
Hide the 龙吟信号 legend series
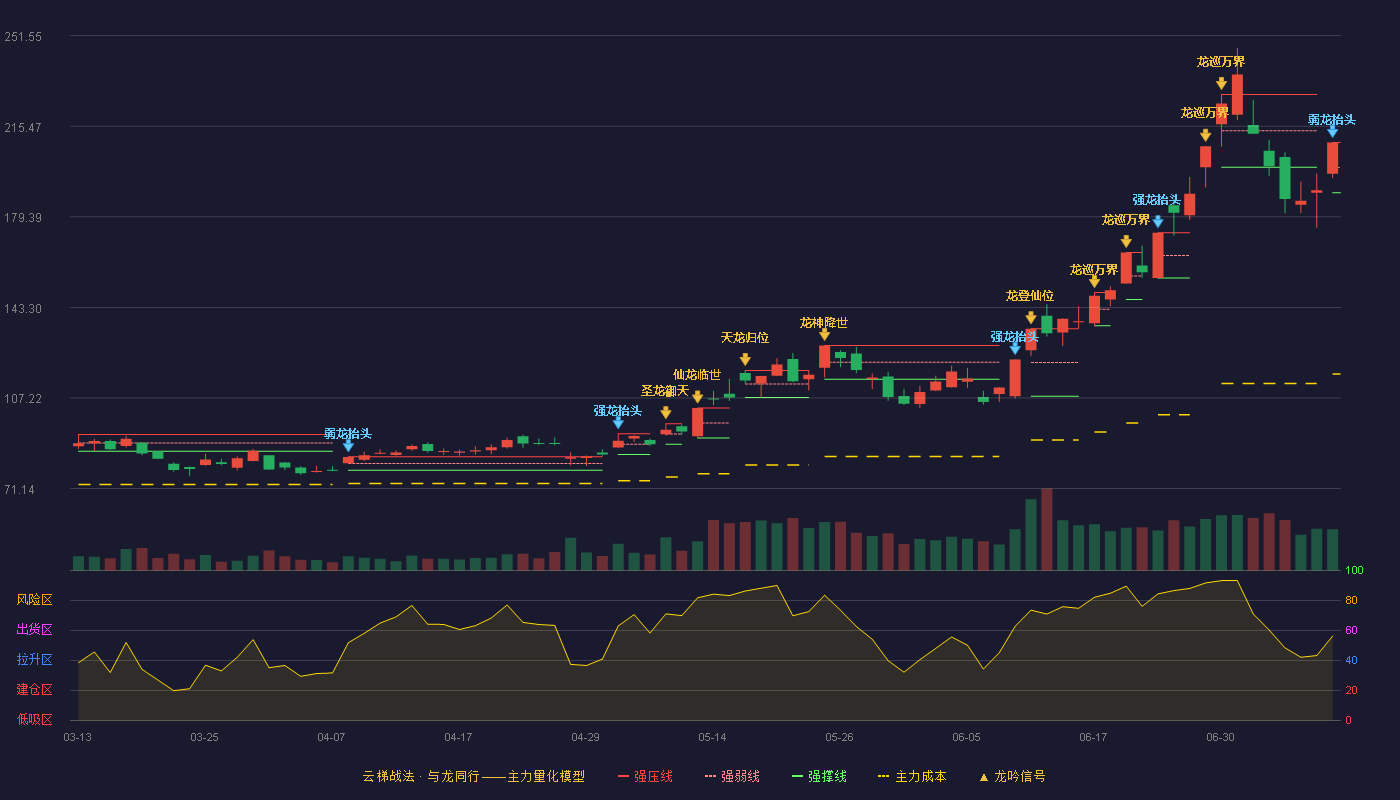(x=1012, y=776)
